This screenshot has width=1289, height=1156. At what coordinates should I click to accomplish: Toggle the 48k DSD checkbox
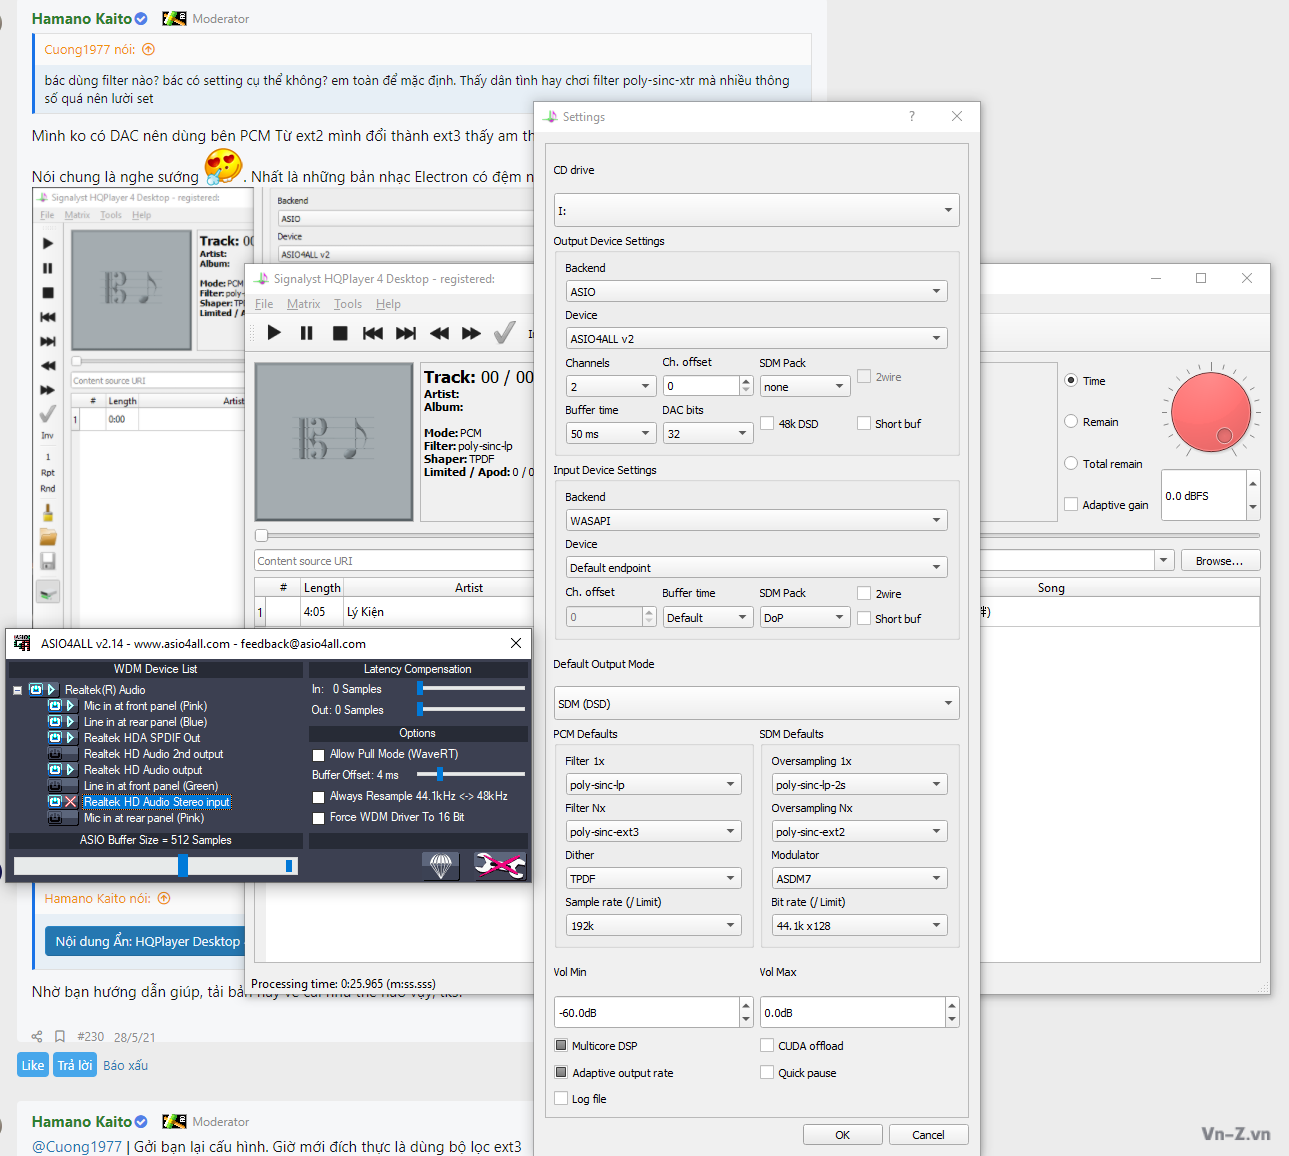[767, 423]
